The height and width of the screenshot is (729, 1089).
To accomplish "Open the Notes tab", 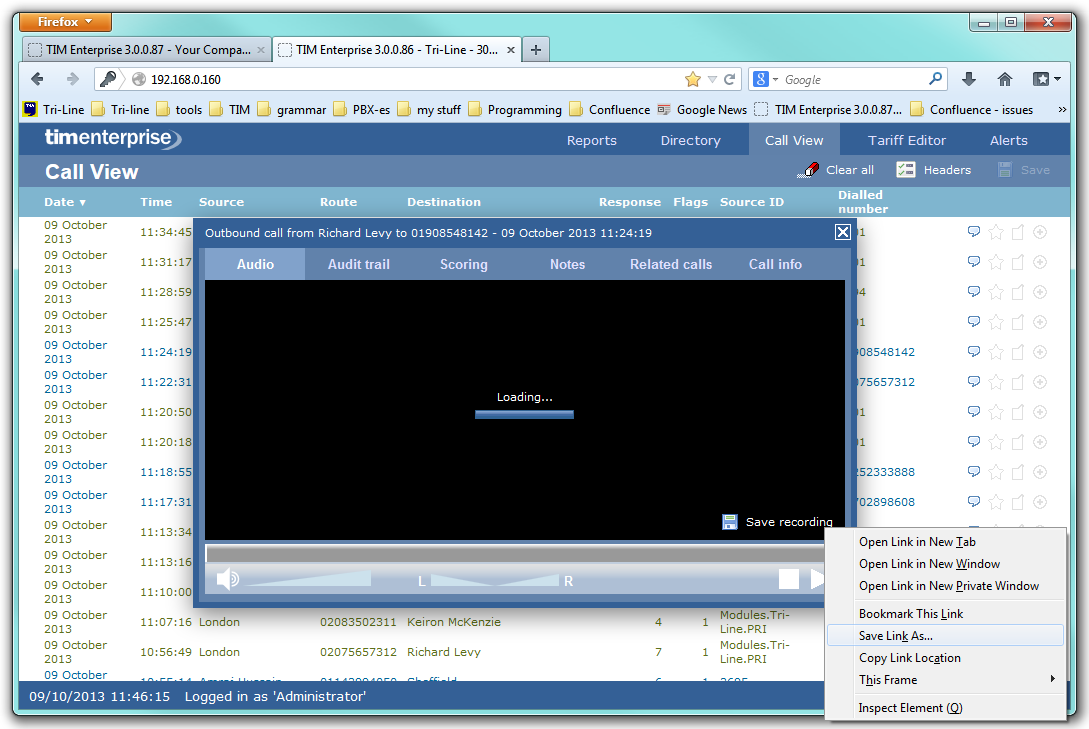I will click(567, 265).
